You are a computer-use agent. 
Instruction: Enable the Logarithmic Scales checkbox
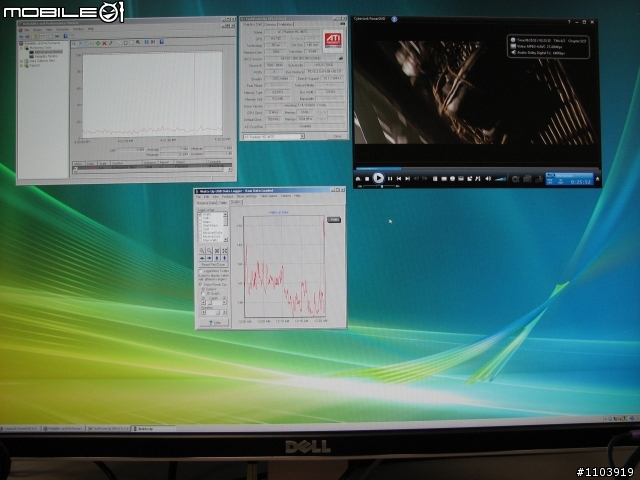pyautogui.click(x=200, y=271)
